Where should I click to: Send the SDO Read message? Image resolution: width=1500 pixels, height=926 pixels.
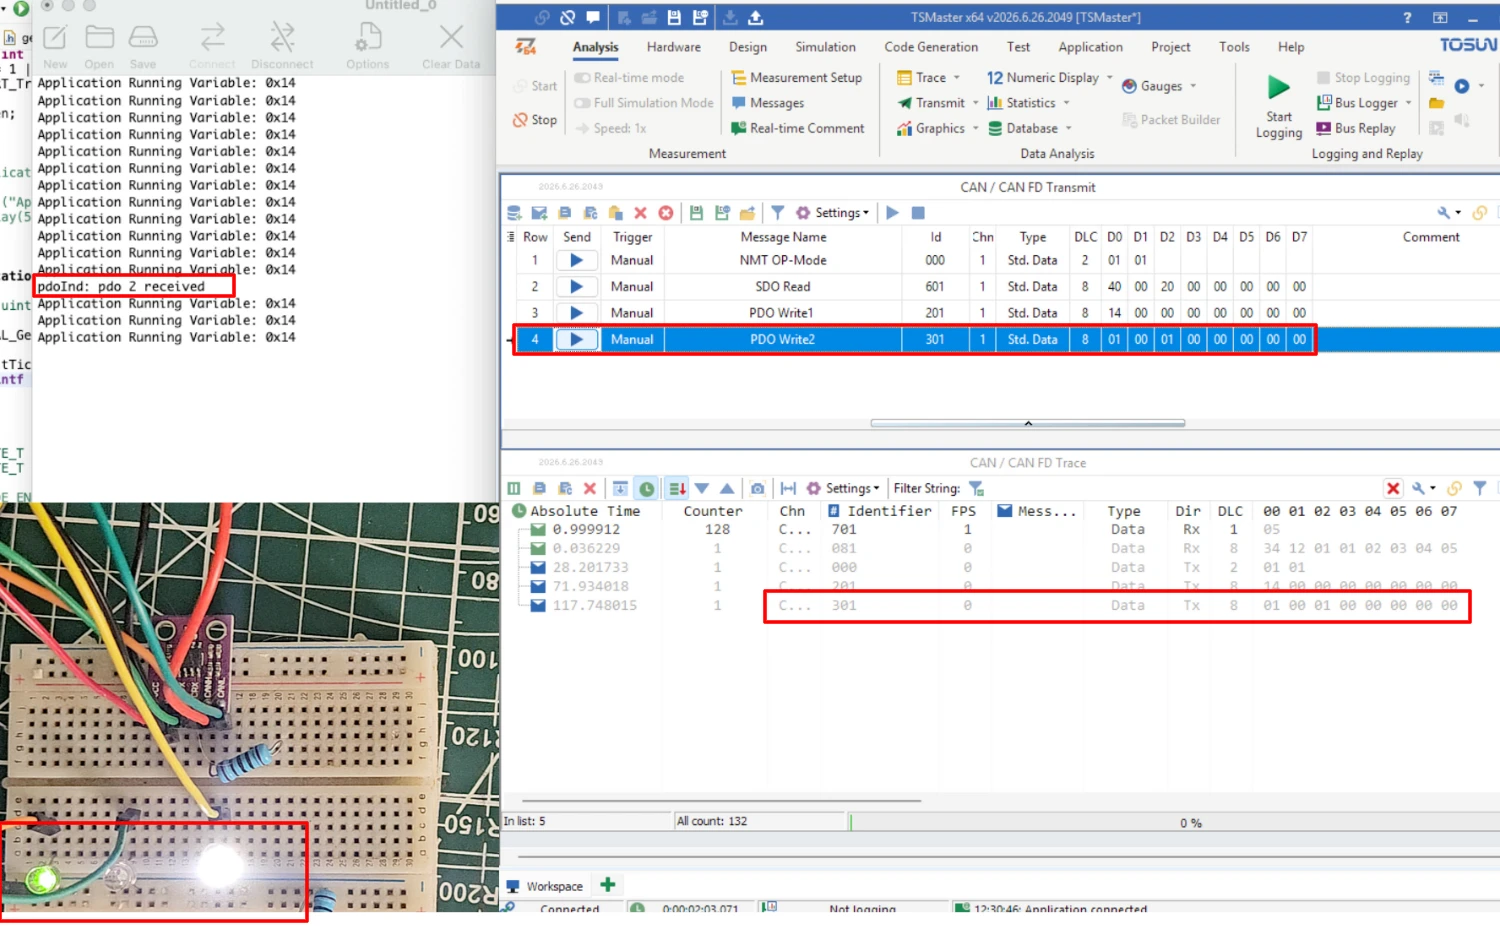pos(576,286)
